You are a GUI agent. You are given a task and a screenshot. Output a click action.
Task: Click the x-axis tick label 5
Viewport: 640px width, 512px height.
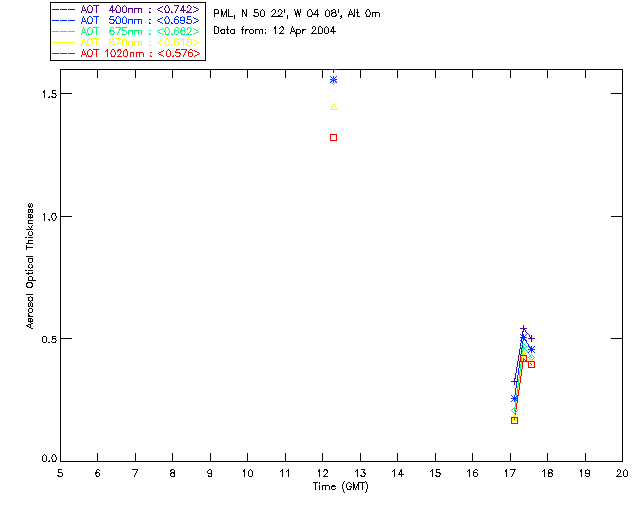point(60,473)
